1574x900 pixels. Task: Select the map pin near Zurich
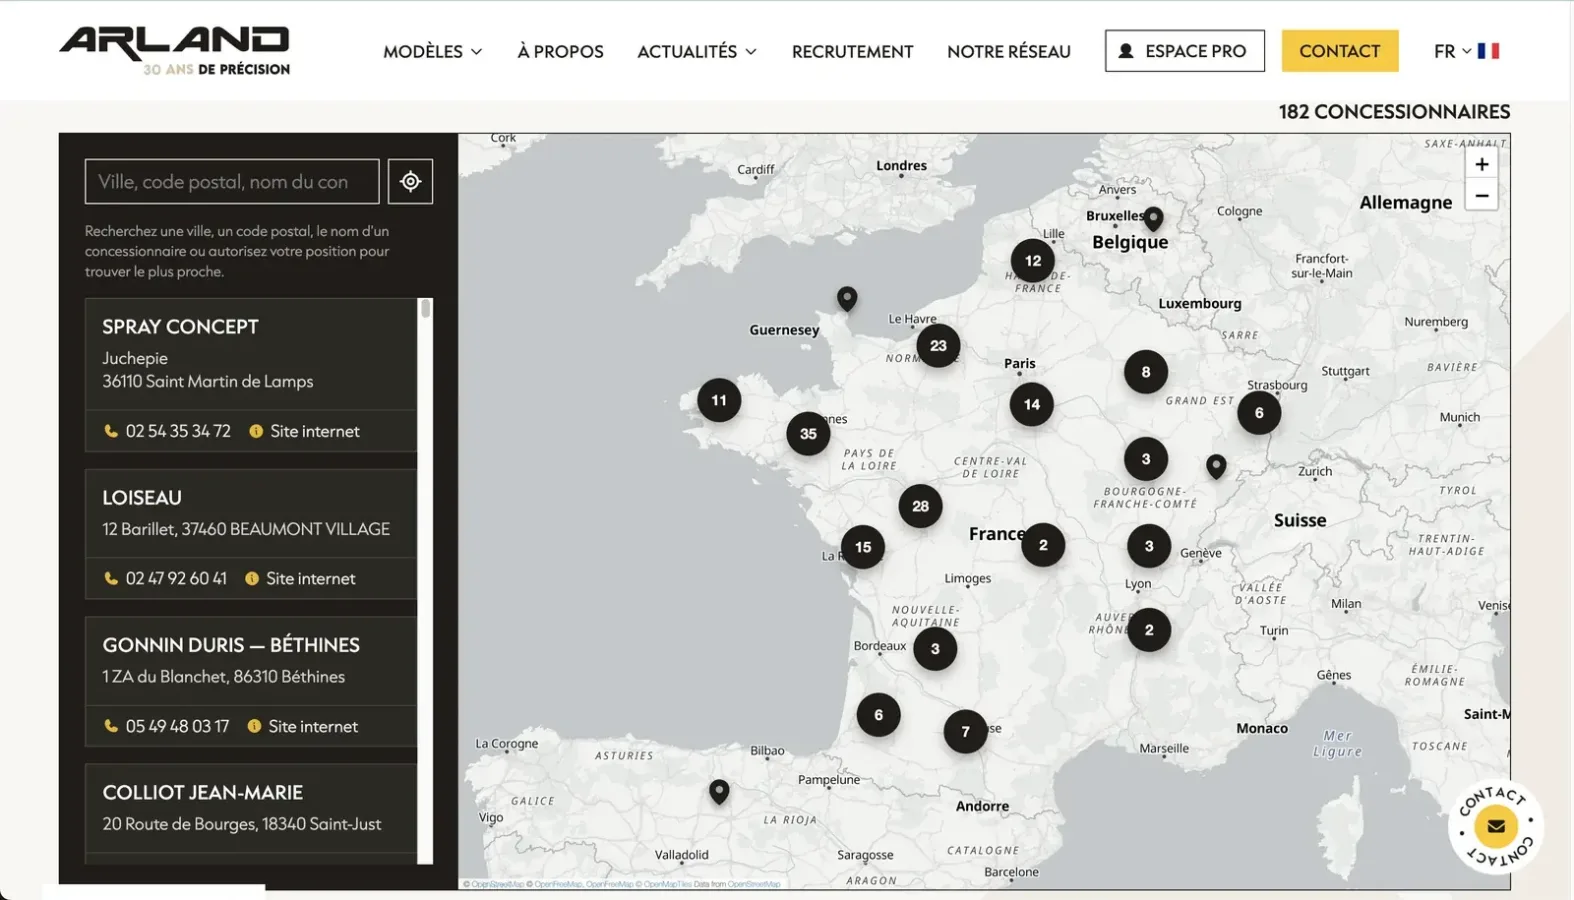(1216, 466)
